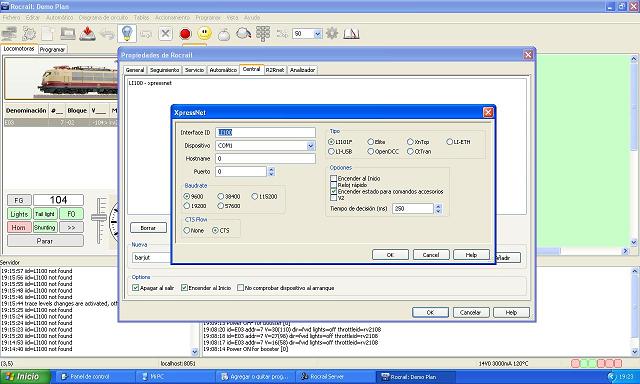The image size is (640, 384).
Task: Open the Ayuda menu
Action: 252,18
